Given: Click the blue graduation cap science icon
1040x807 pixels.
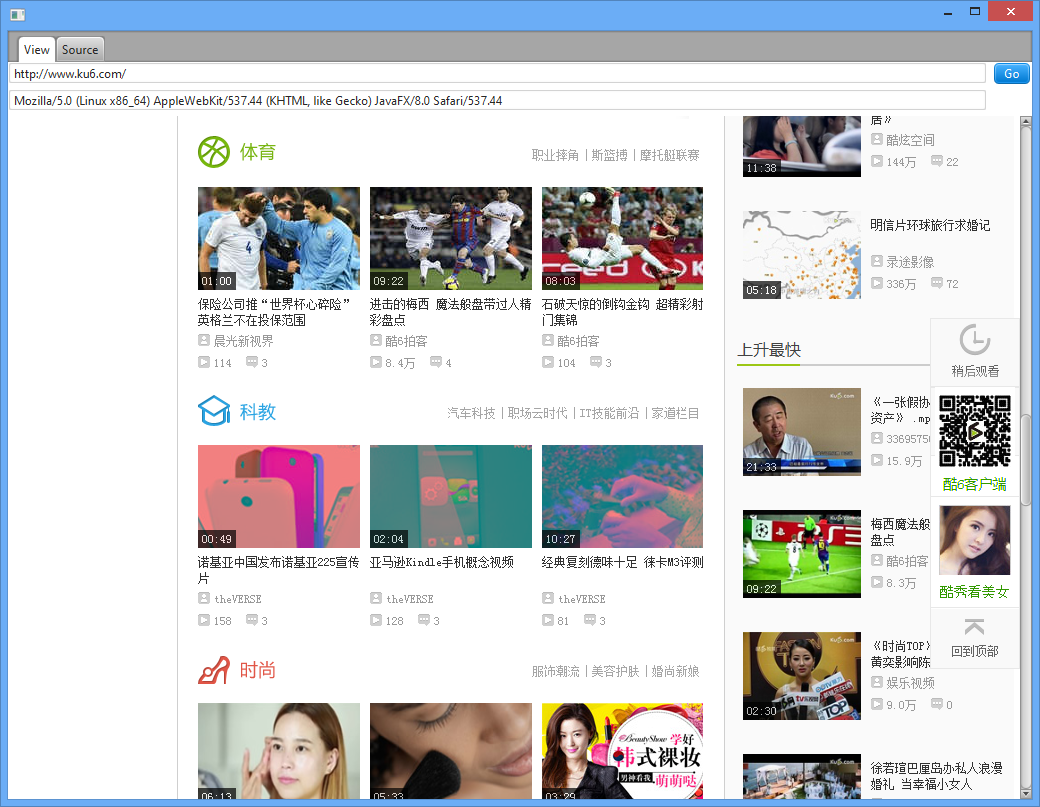Looking at the screenshot, I should coord(214,411).
